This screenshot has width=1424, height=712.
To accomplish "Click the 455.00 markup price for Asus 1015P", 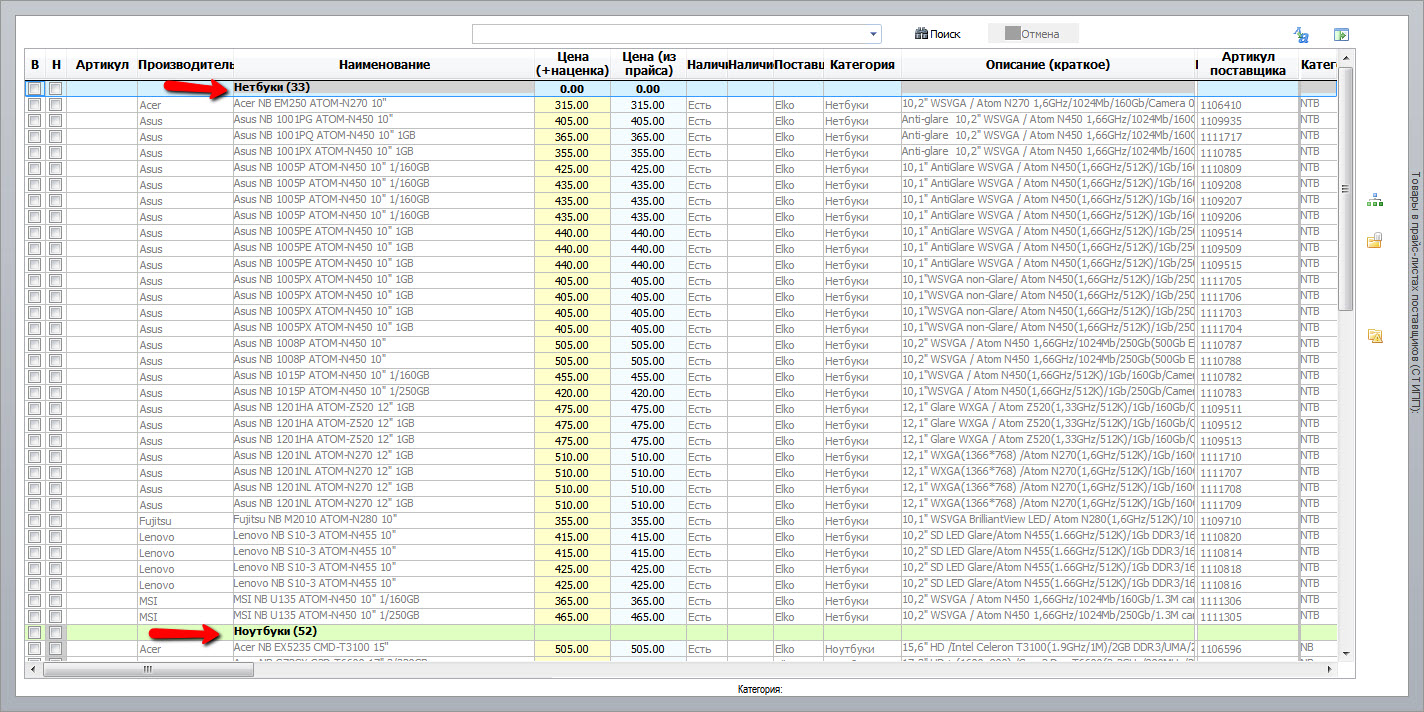I will coord(572,377).
